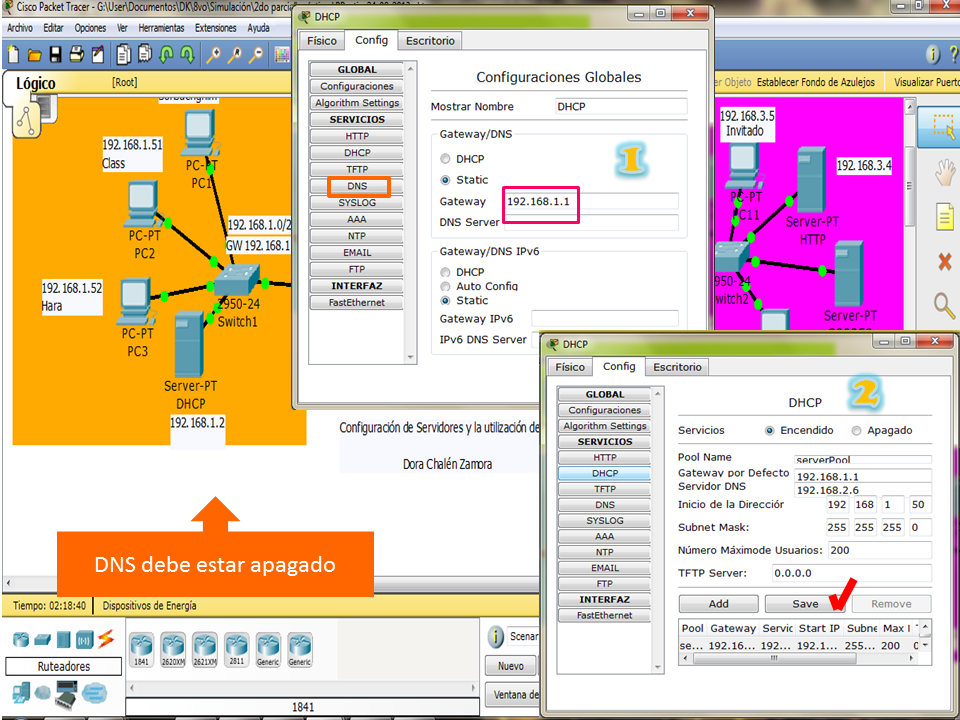
Task: Click the Mostrar Nombre field
Action: pyautogui.click(x=621, y=107)
